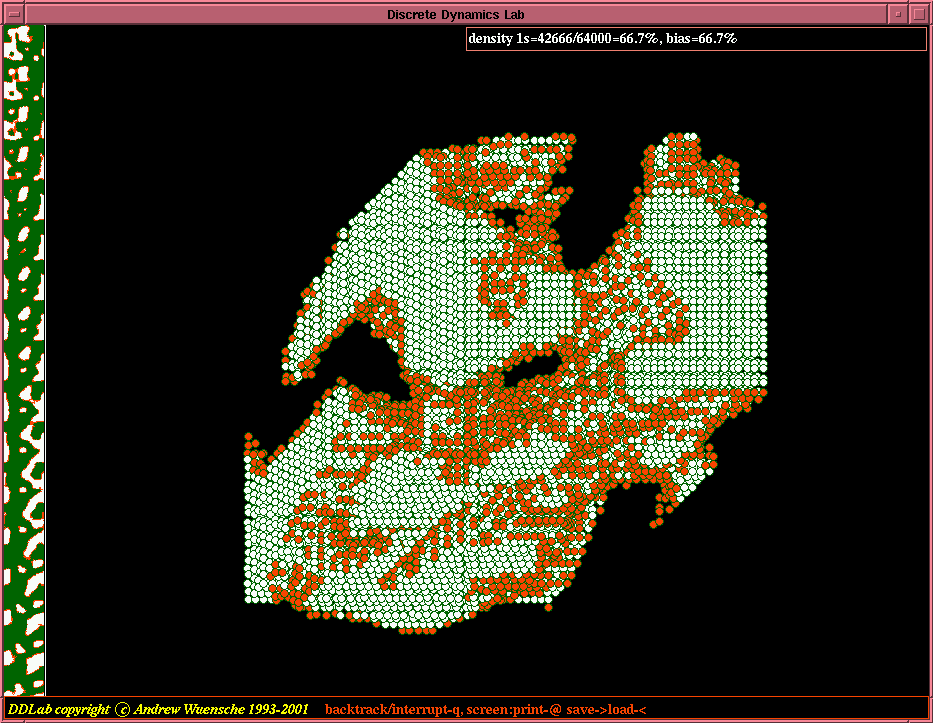Click the network graph of white and orange nodes
933x723 pixels.
click(506, 383)
